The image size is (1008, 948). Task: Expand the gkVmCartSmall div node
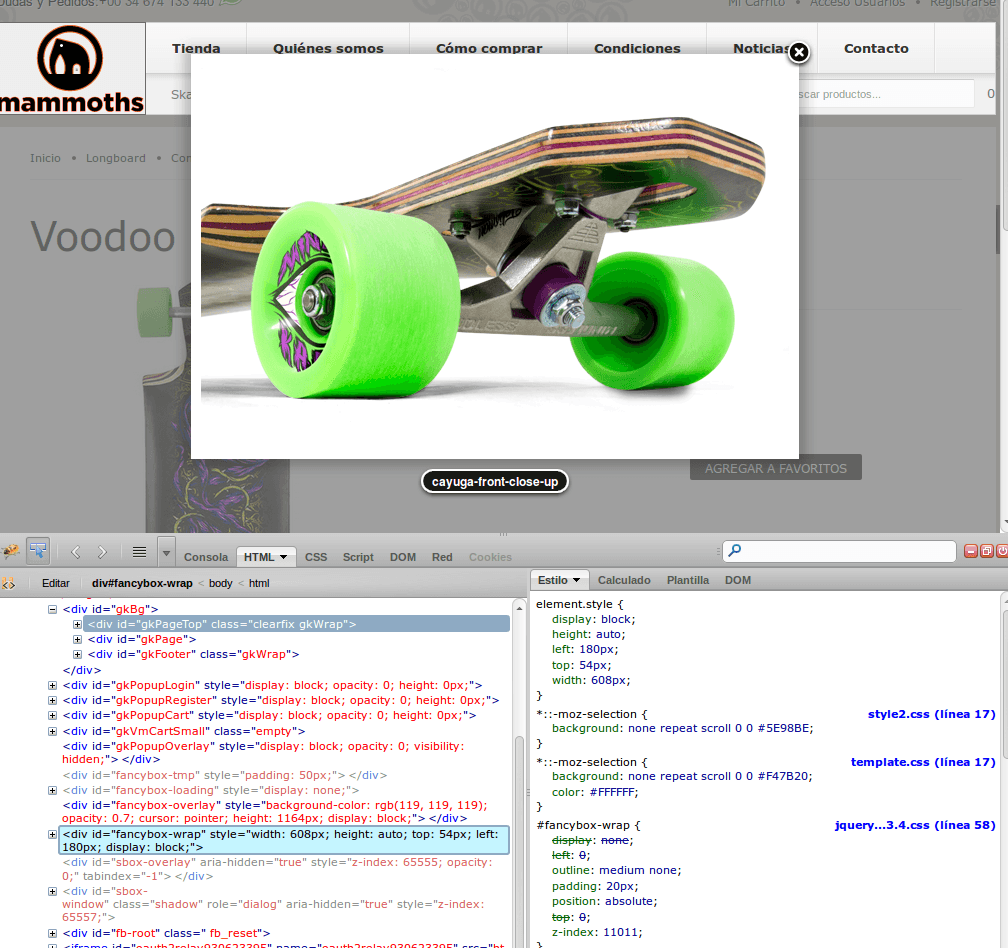click(x=52, y=731)
